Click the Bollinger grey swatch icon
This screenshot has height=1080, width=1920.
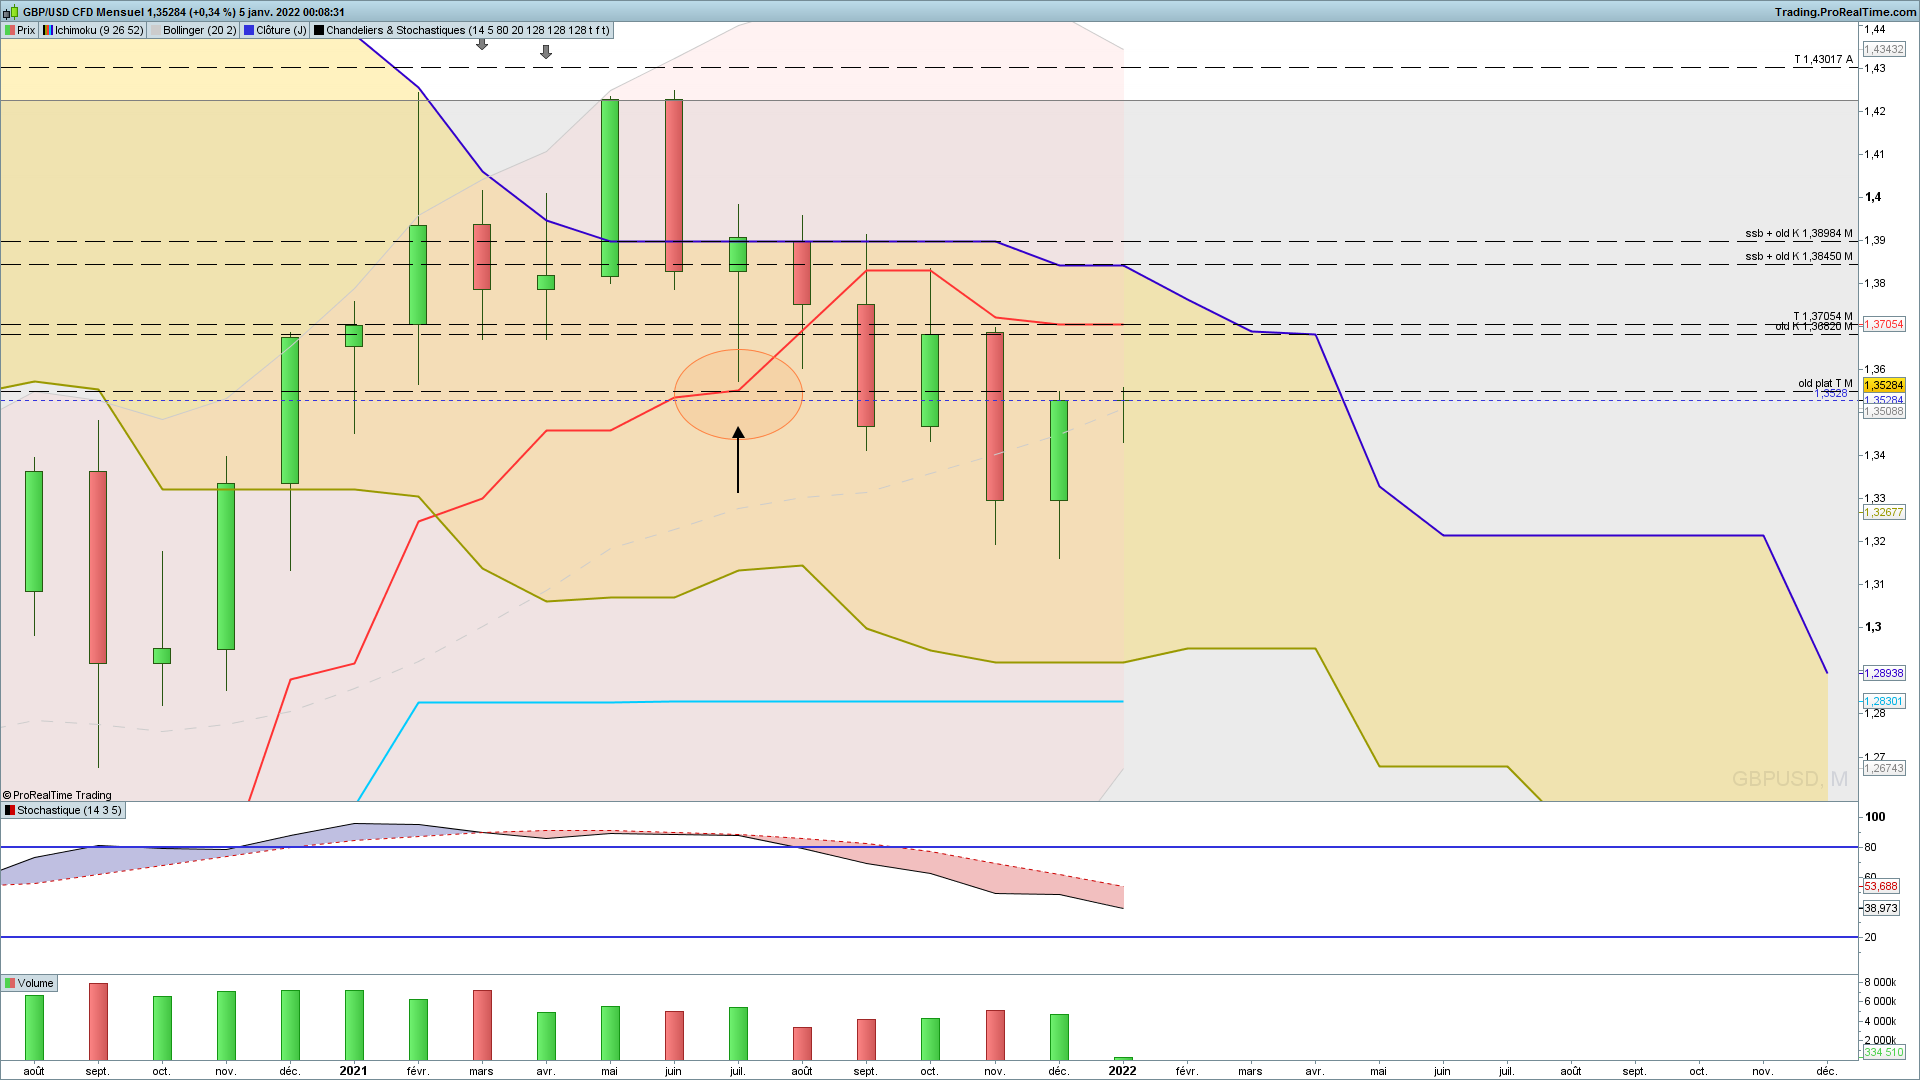155,30
